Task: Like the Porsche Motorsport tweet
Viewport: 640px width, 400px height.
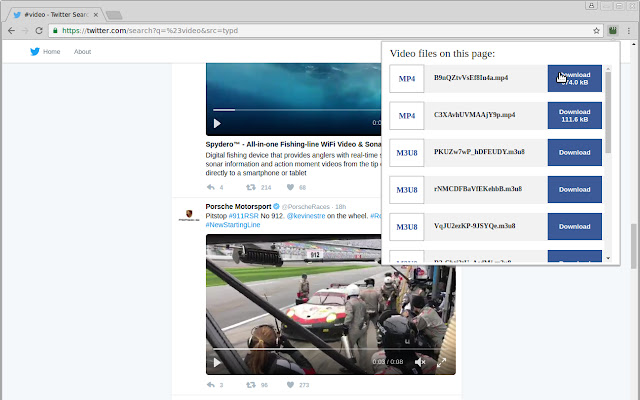Action: click(291, 385)
